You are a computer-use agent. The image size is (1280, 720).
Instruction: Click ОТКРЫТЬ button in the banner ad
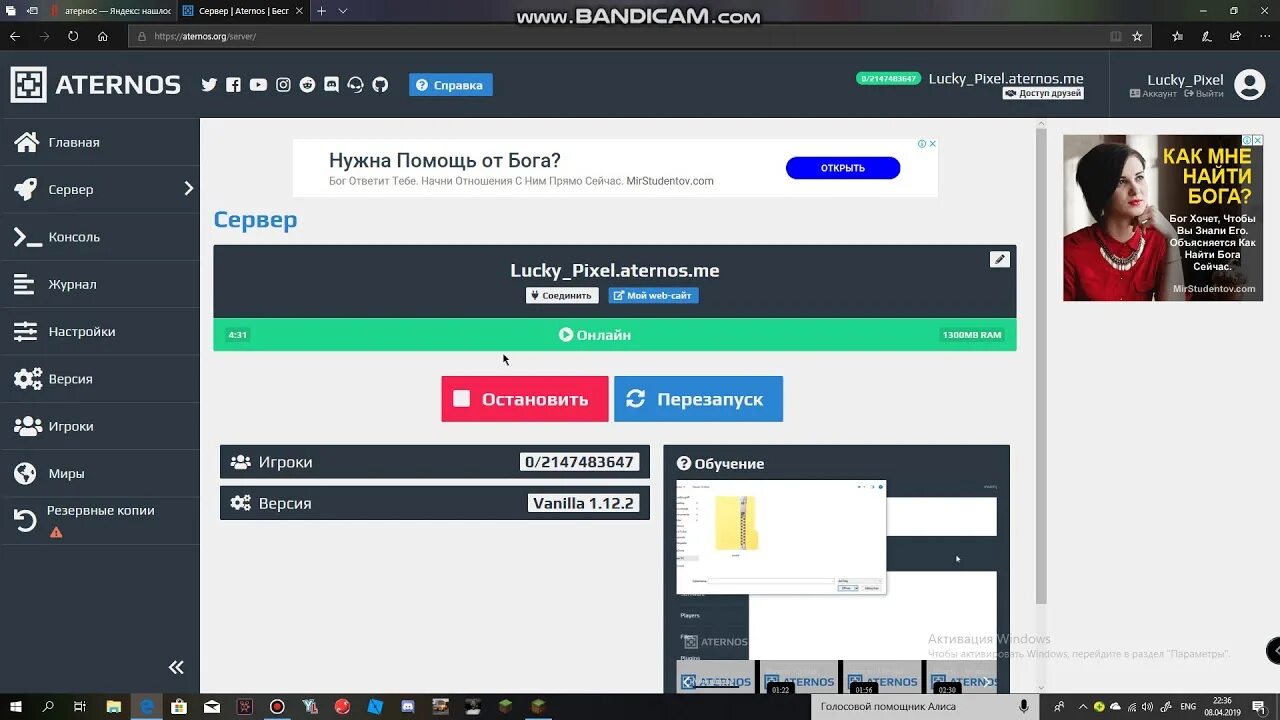coord(843,168)
